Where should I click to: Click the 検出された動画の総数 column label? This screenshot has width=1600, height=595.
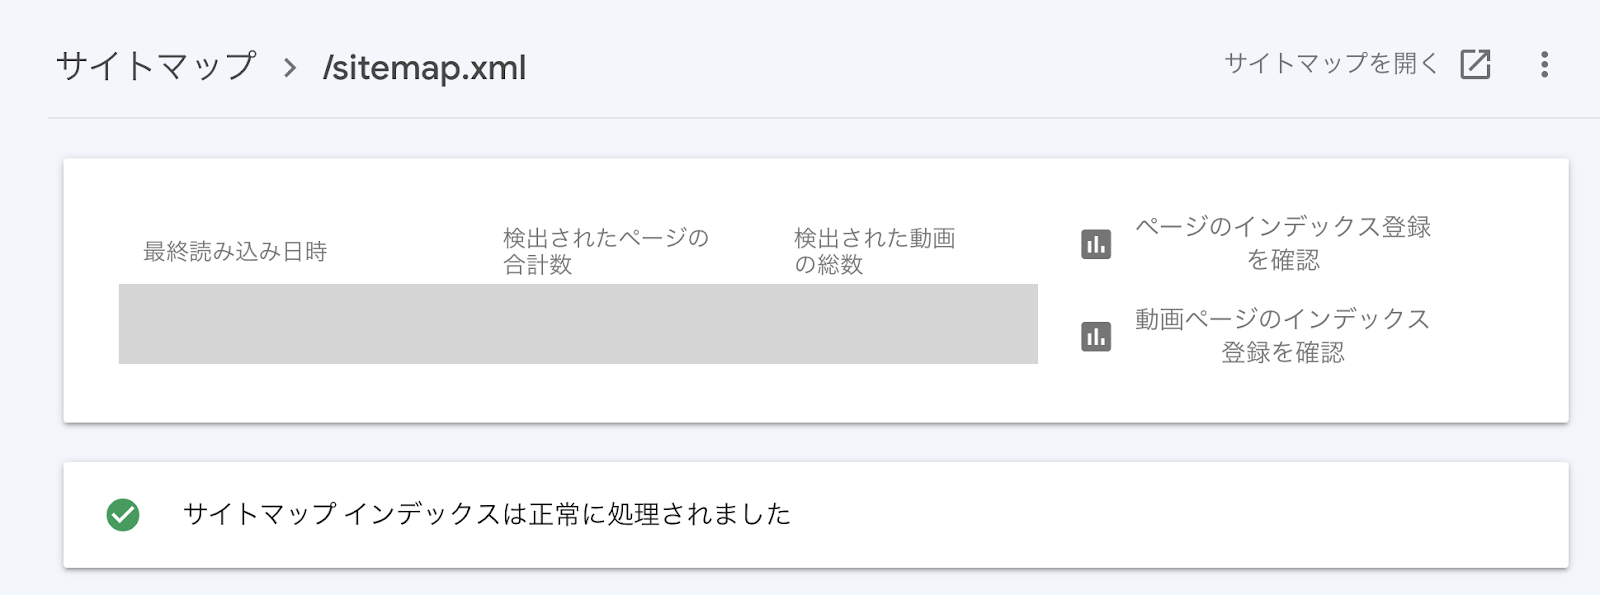click(875, 251)
